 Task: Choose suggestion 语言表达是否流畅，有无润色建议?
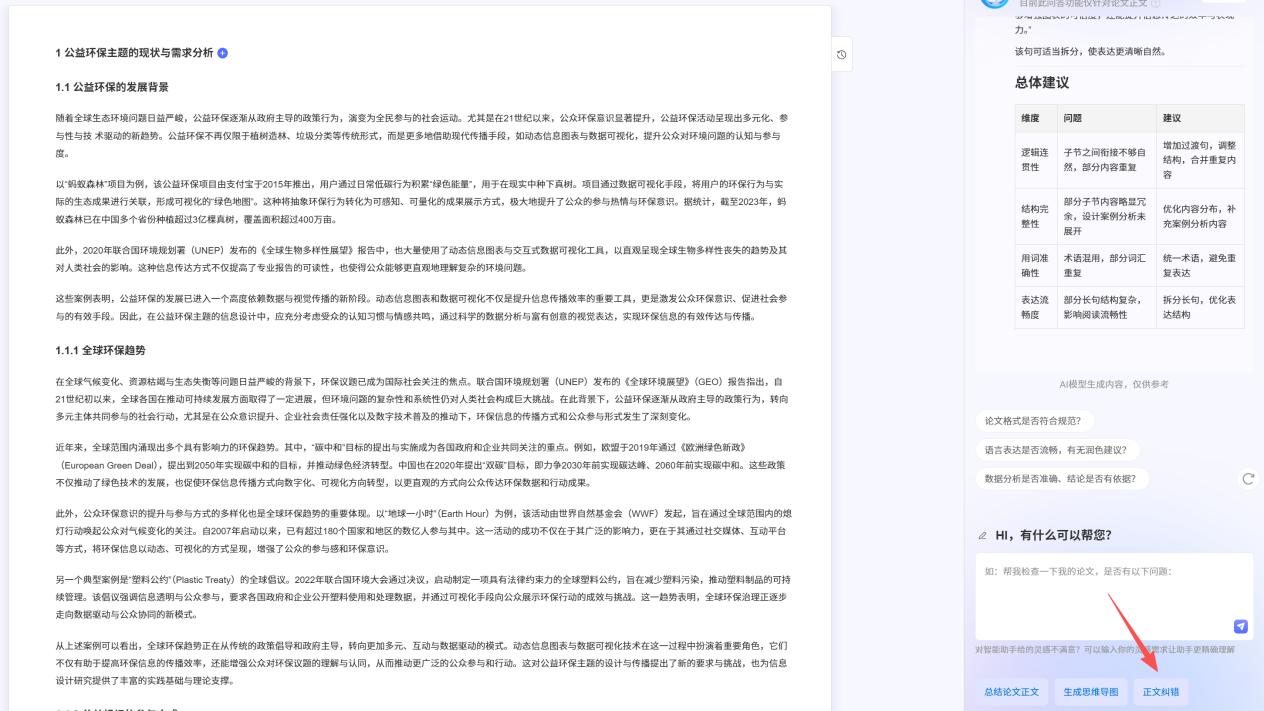[x=1056, y=450]
